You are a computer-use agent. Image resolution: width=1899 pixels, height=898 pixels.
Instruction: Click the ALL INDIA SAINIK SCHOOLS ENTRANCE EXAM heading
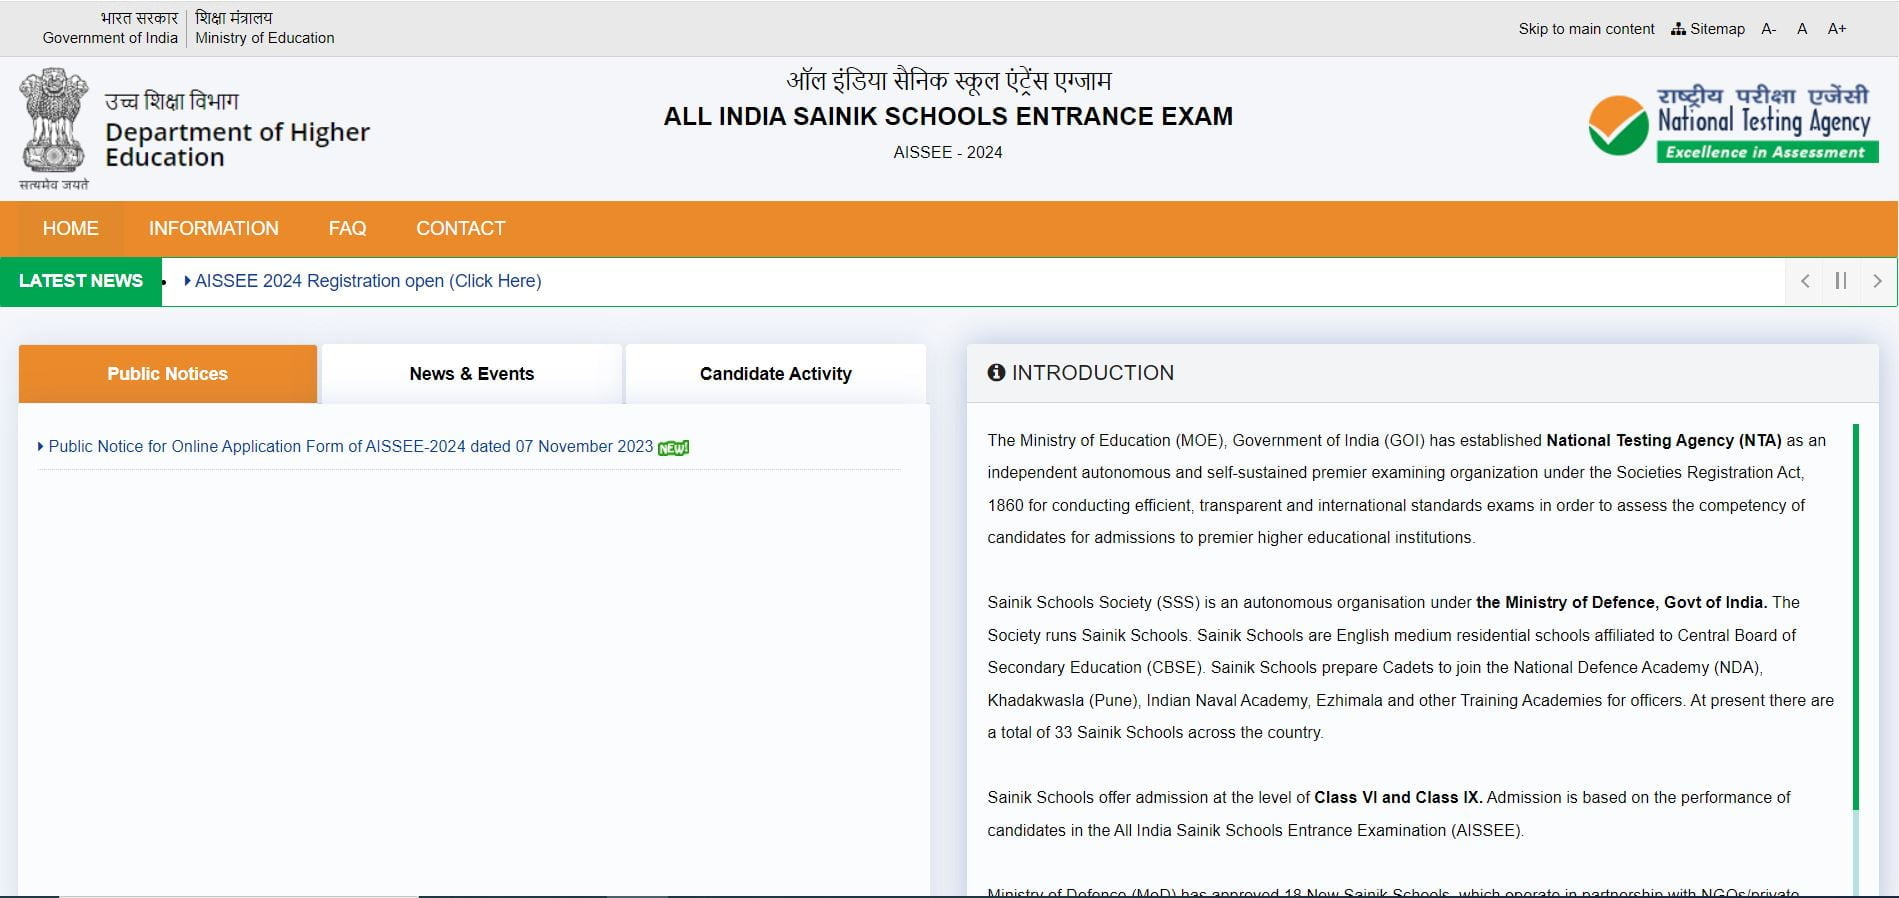tap(948, 116)
